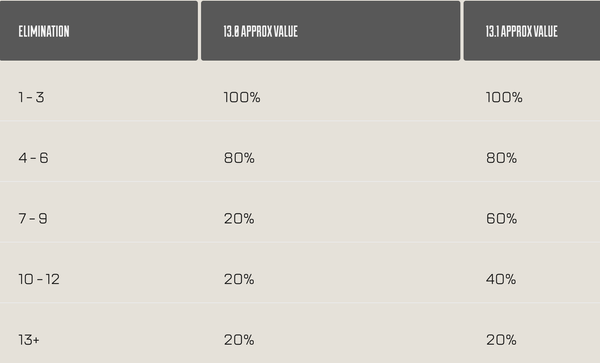The height and width of the screenshot is (363, 600).
Task: Click 80% in the 13.1 column
Action: (x=501, y=158)
